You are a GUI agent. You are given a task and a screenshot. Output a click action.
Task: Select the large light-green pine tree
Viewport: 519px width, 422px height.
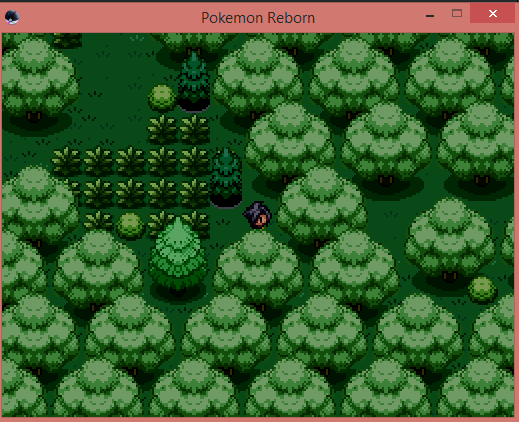(x=178, y=258)
